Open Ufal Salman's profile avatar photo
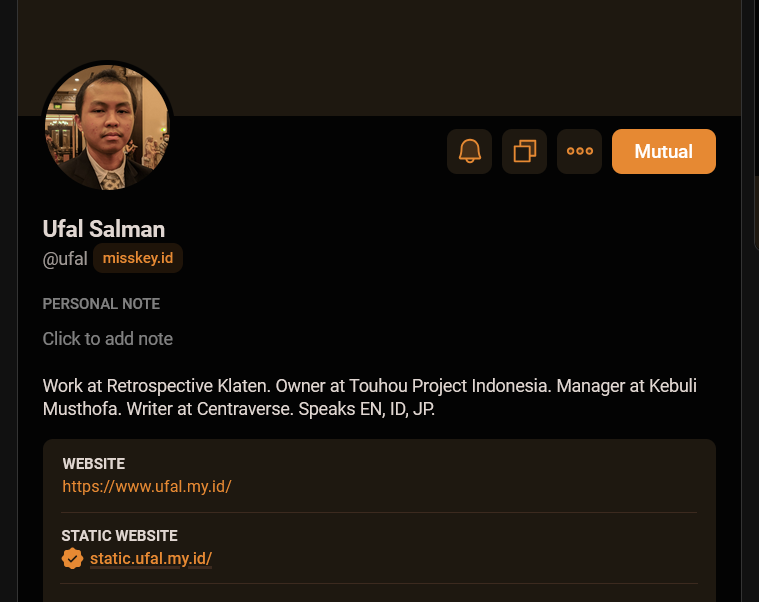The width and height of the screenshot is (759, 602). (x=107, y=126)
